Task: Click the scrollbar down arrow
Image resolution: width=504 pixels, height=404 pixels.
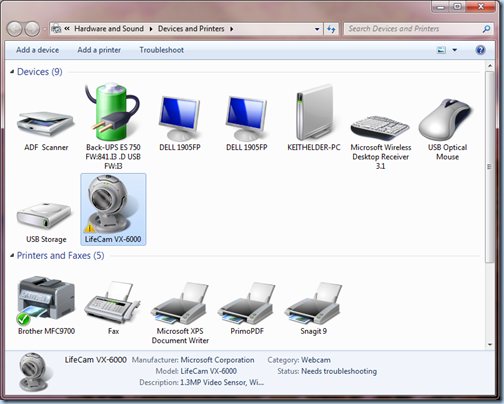Action: [490, 344]
